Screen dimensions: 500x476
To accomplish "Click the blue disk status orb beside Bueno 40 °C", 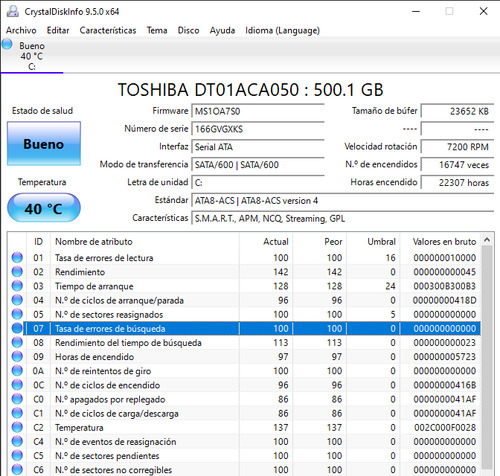I will (x=7, y=44).
